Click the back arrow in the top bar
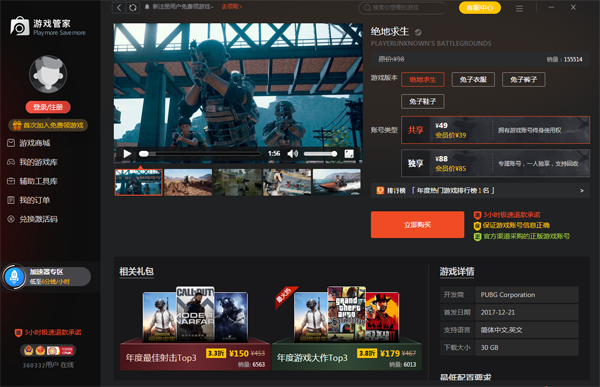 click(x=119, y=7)
